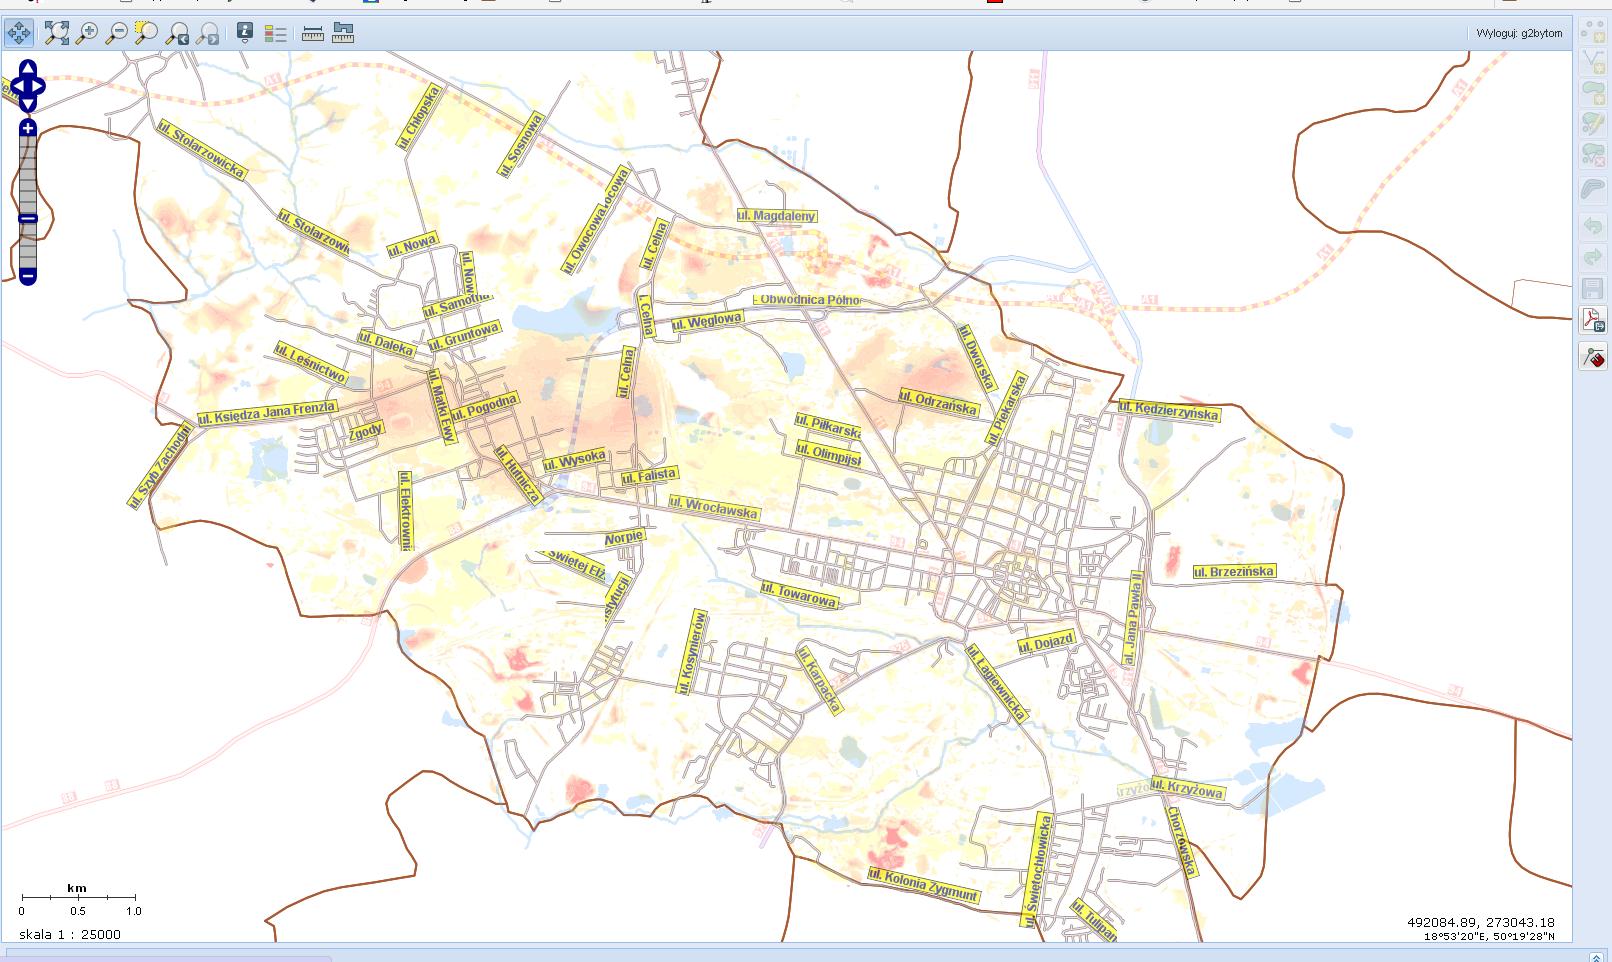
Task: Click the Wyloguj: g2bytom logout link
Action: [x=1519, y=33]
